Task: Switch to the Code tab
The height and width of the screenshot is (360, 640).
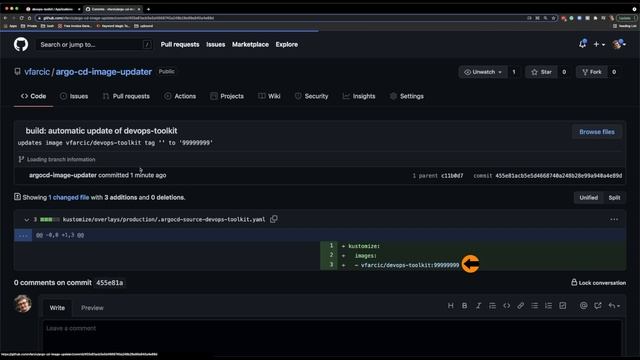Action: [33, 96]
